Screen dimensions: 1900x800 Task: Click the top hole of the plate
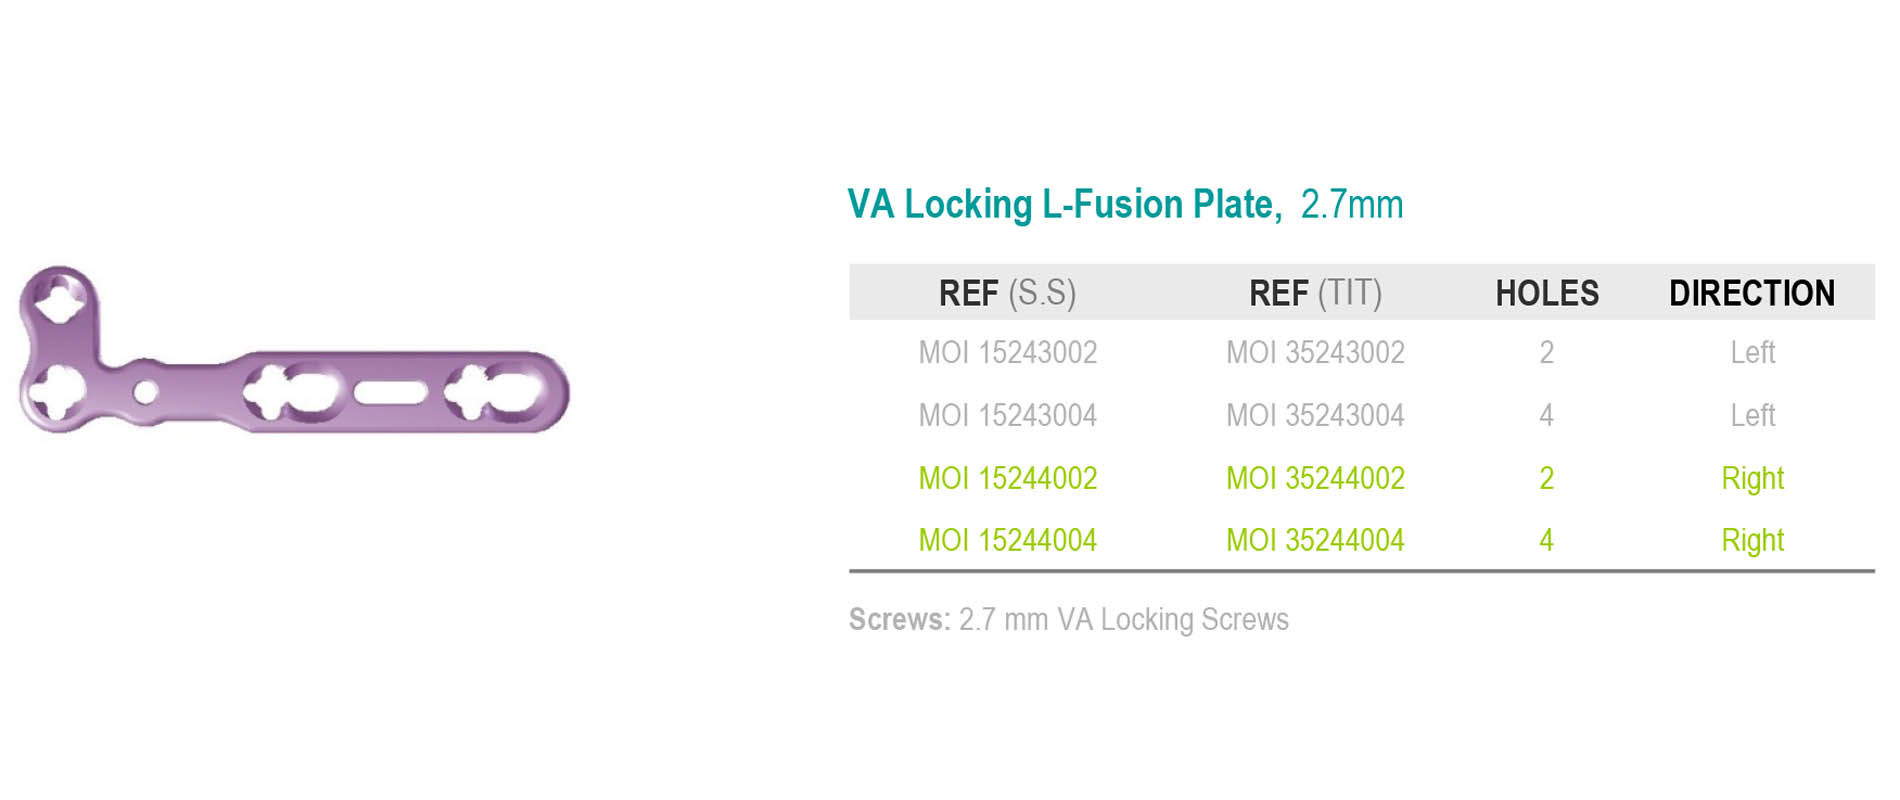pyautogui.click(x=58, y=295)
